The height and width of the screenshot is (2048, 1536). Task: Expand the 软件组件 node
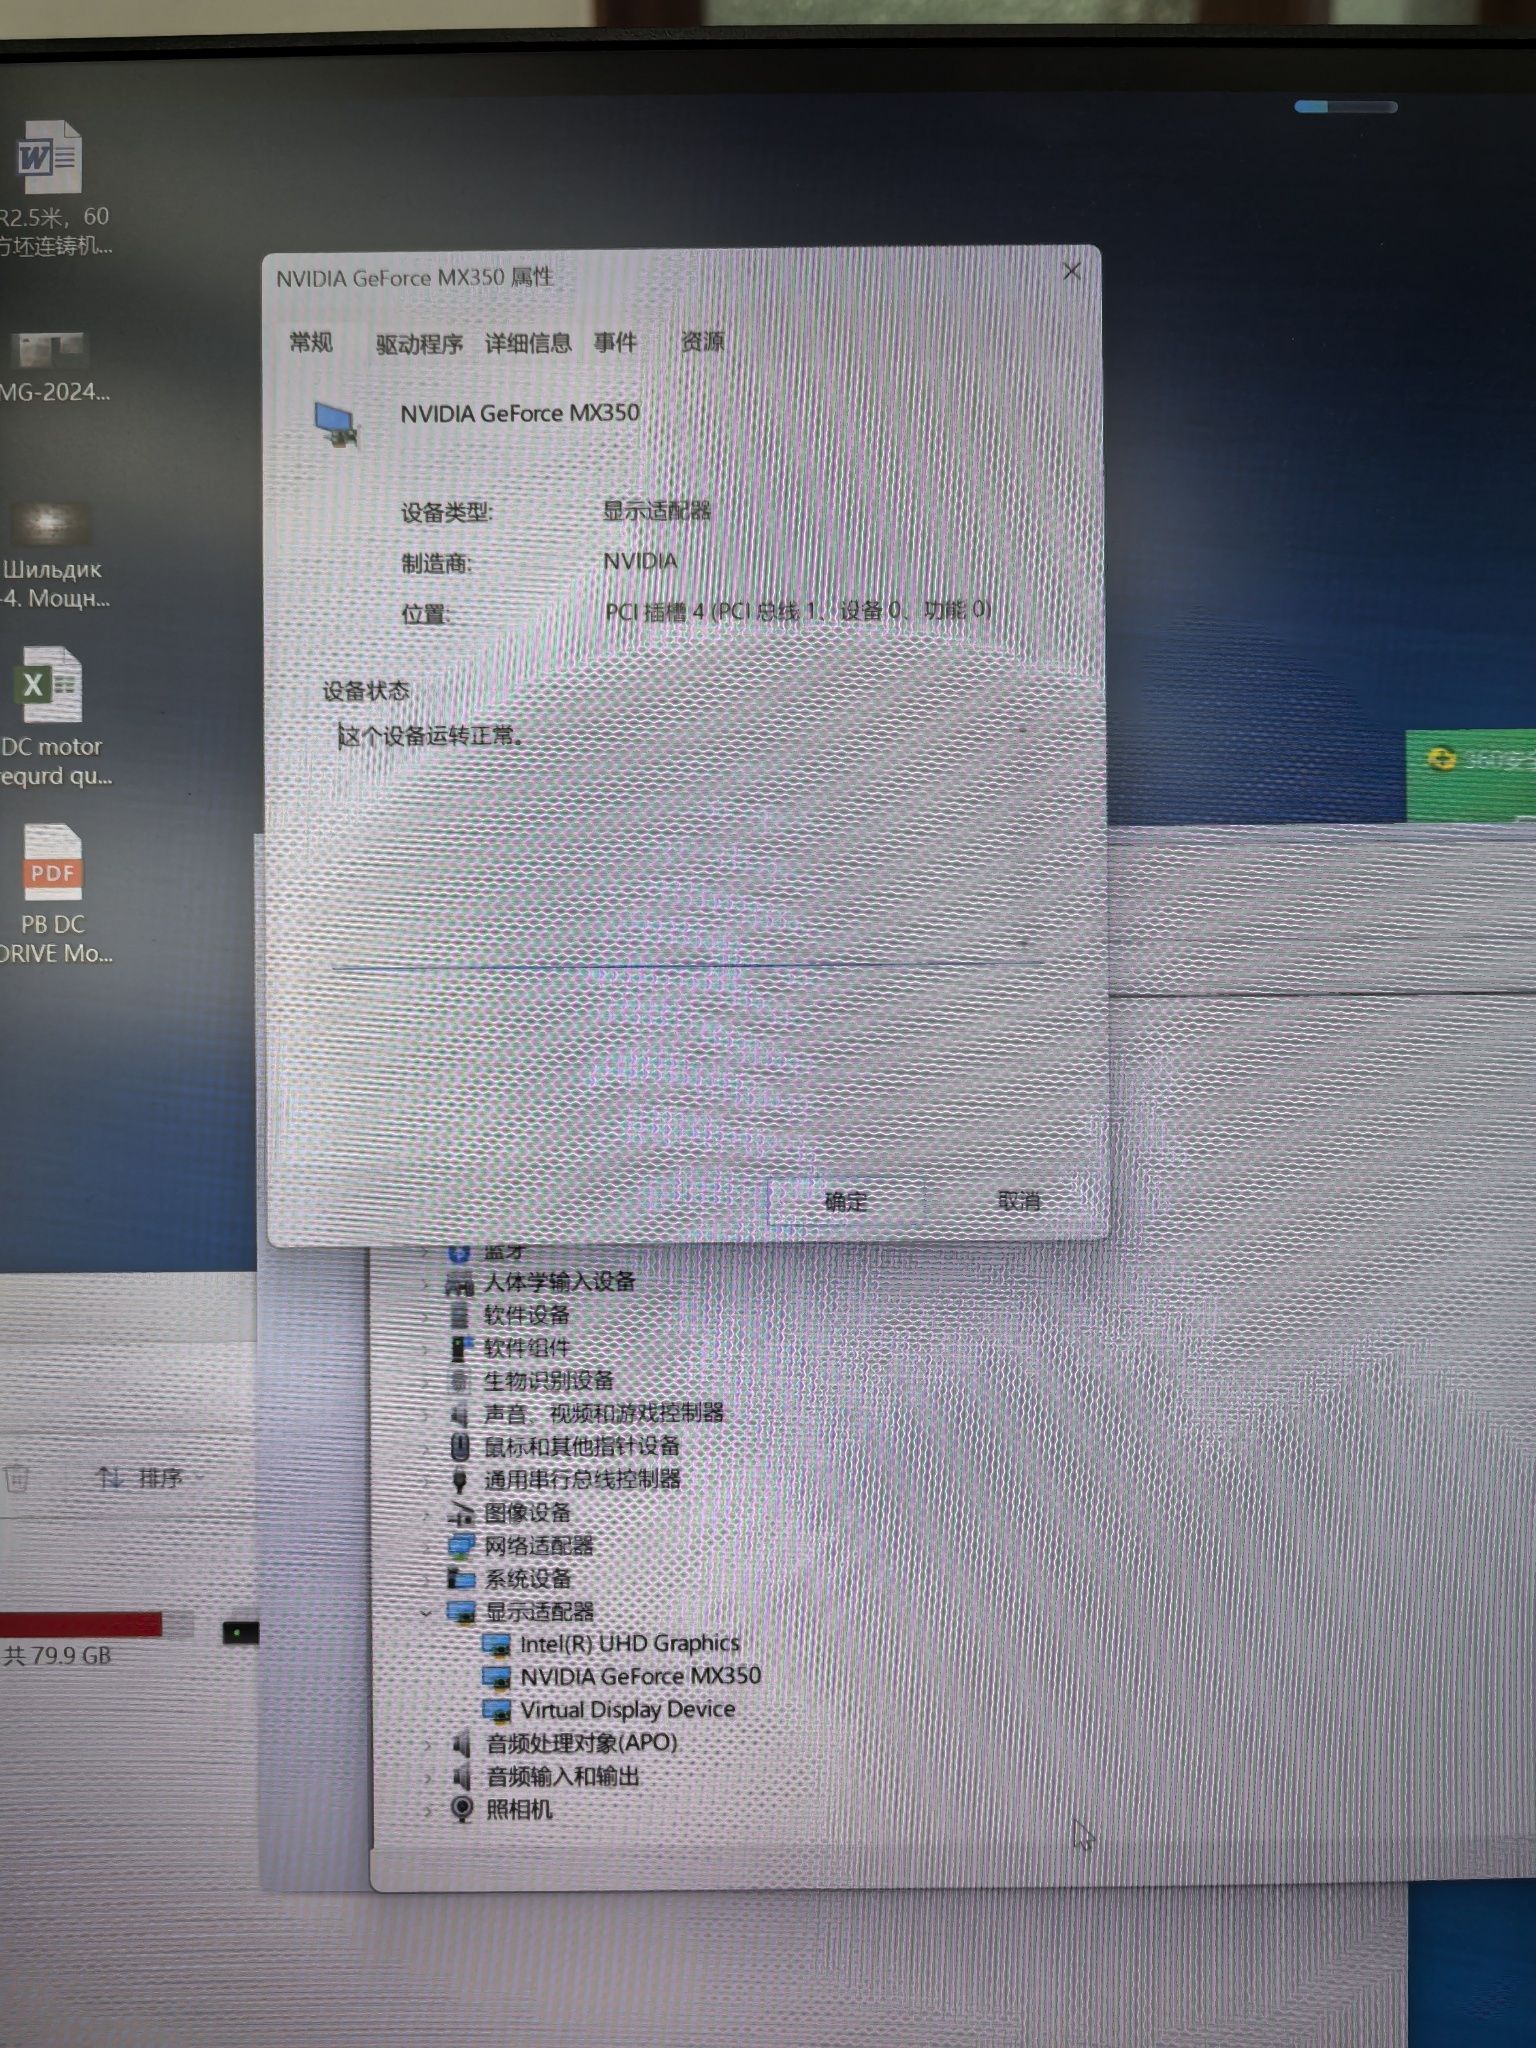[x=425, y=1349]
